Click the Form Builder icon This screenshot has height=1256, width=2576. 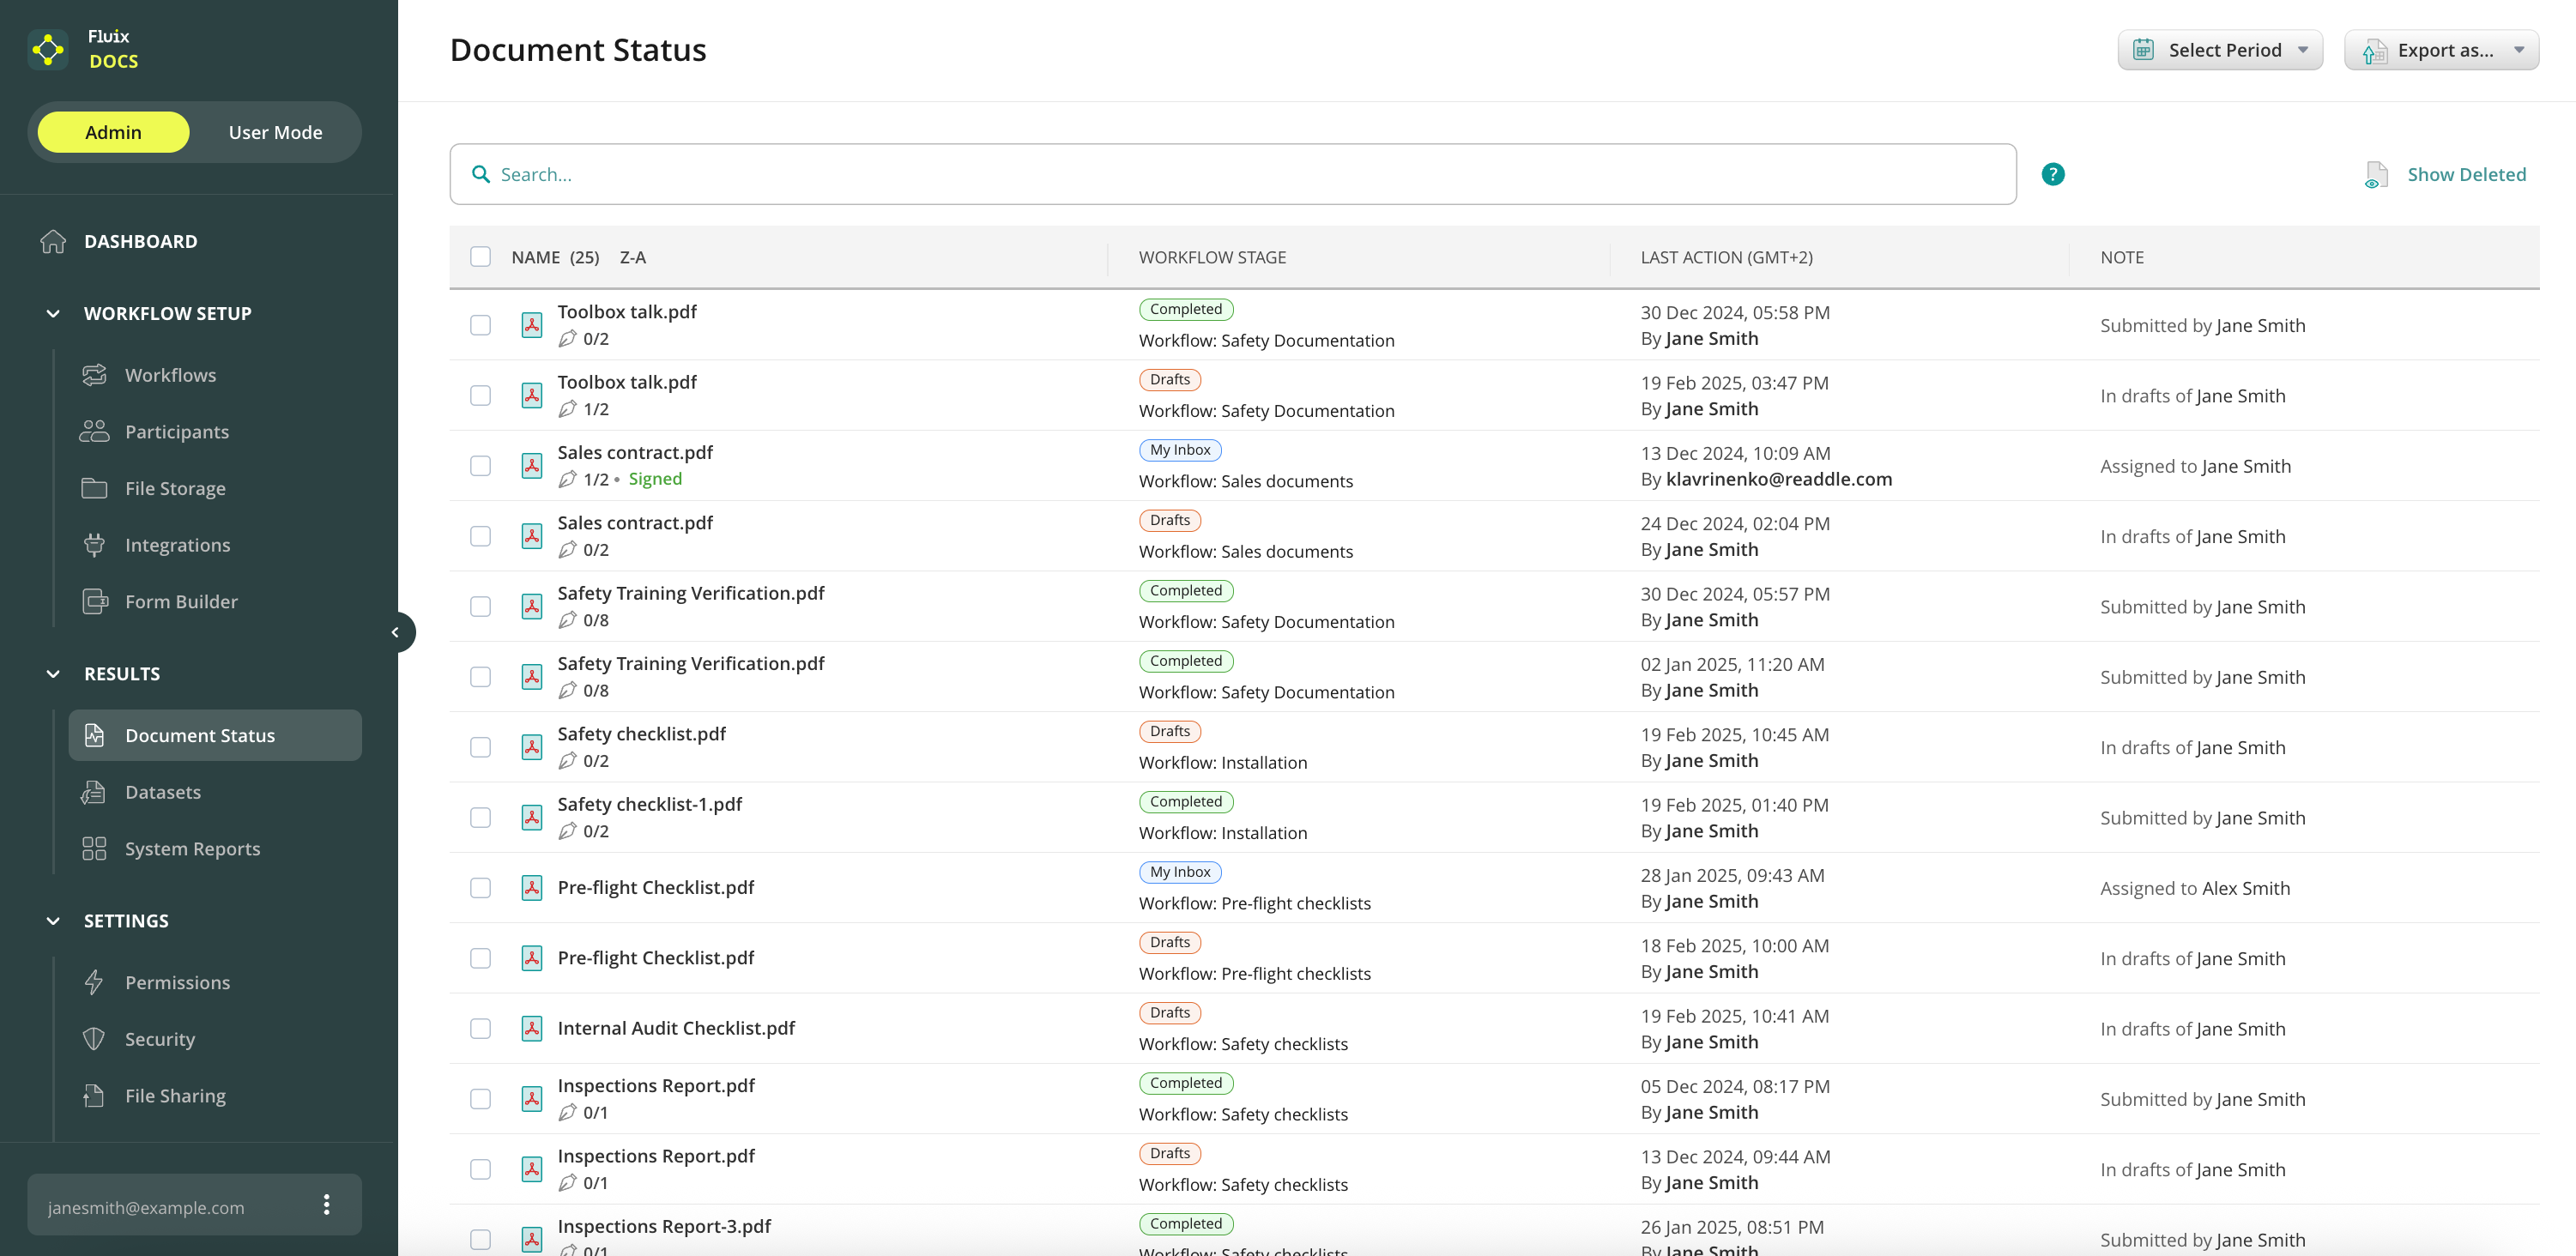point(94,601)
